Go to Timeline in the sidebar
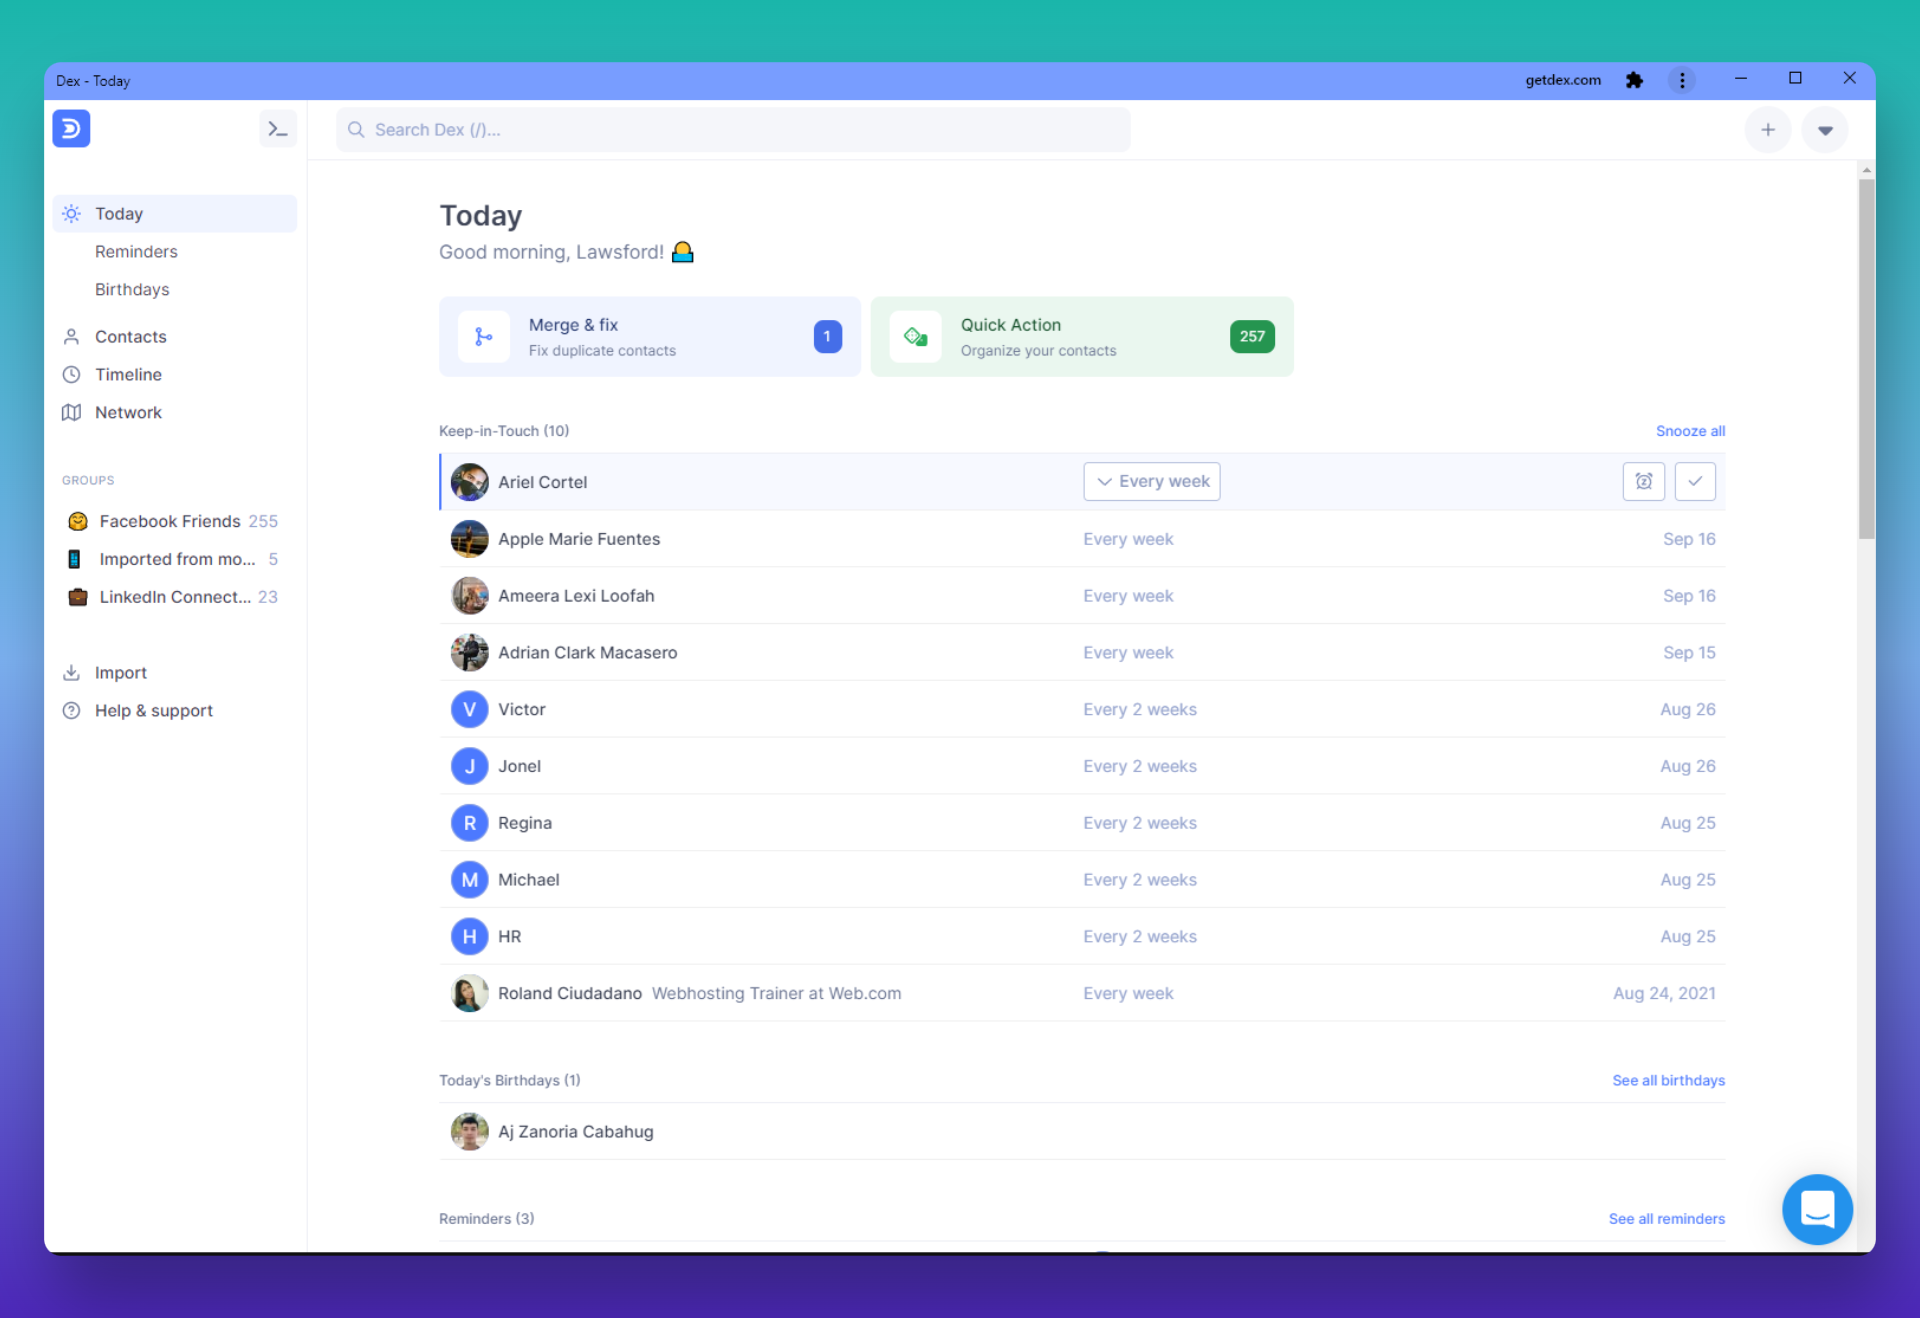 (x=128, y=375)
